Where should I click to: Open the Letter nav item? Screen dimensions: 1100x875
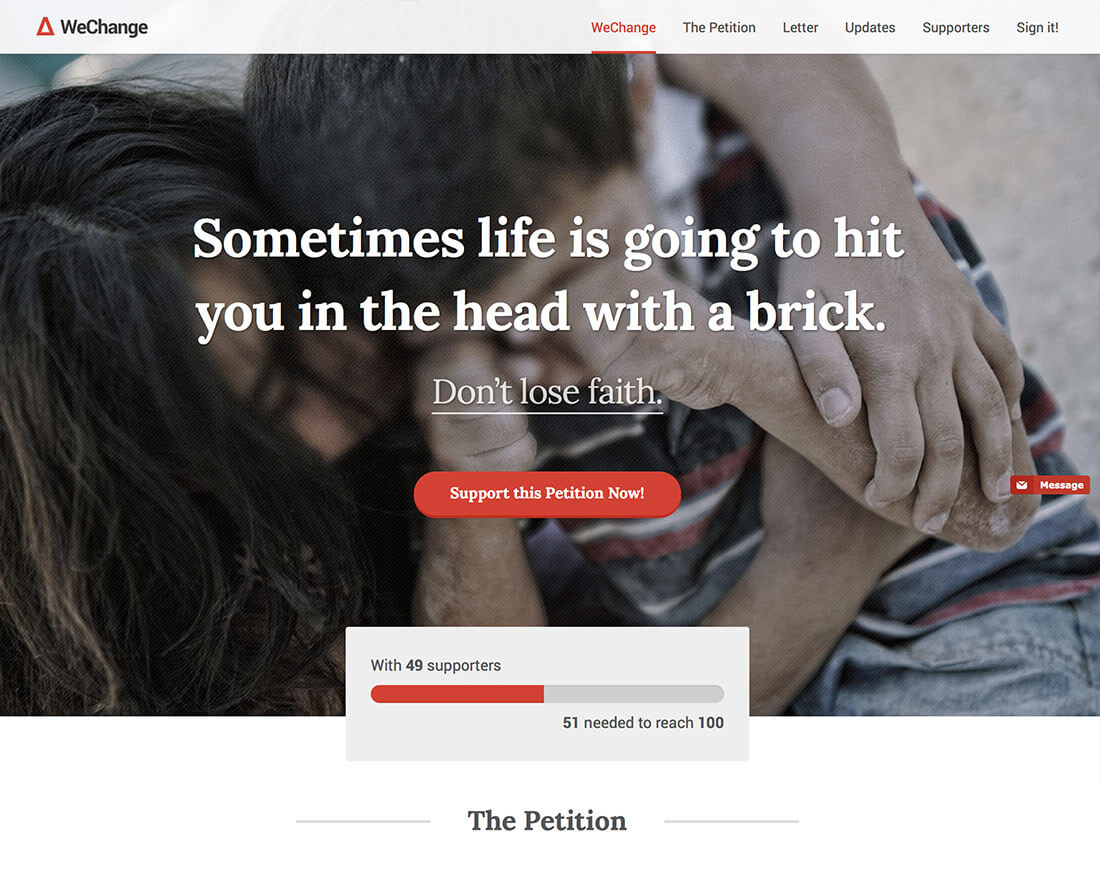click(x=800, y=27)
